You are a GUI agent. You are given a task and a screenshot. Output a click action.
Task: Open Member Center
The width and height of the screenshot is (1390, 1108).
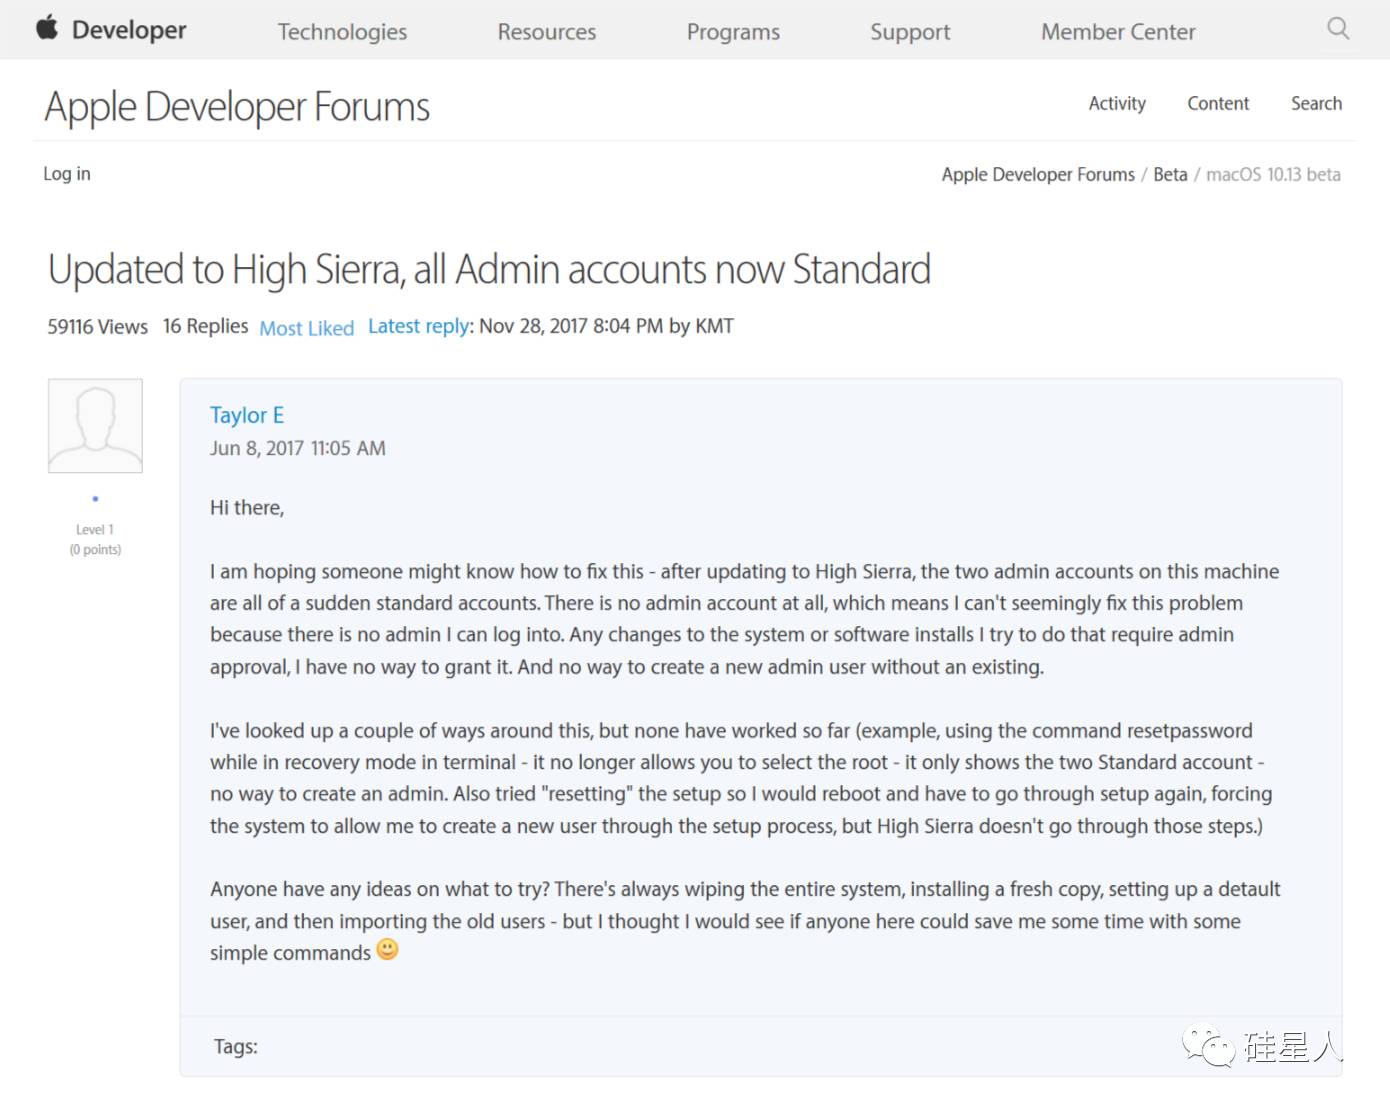pyautogui.click(x=1118, y=32)
